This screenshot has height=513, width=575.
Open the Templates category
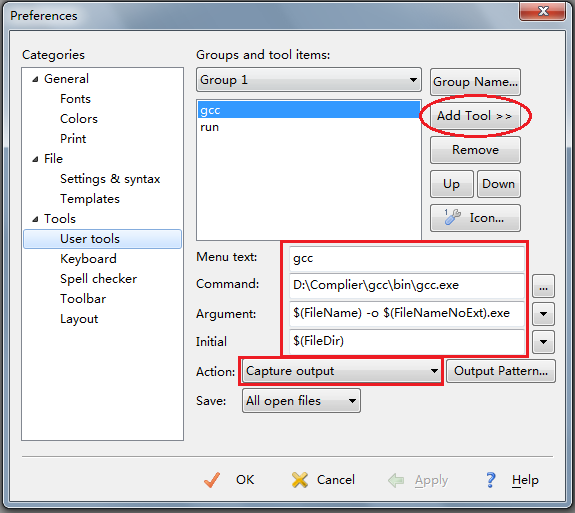[90, 199]
